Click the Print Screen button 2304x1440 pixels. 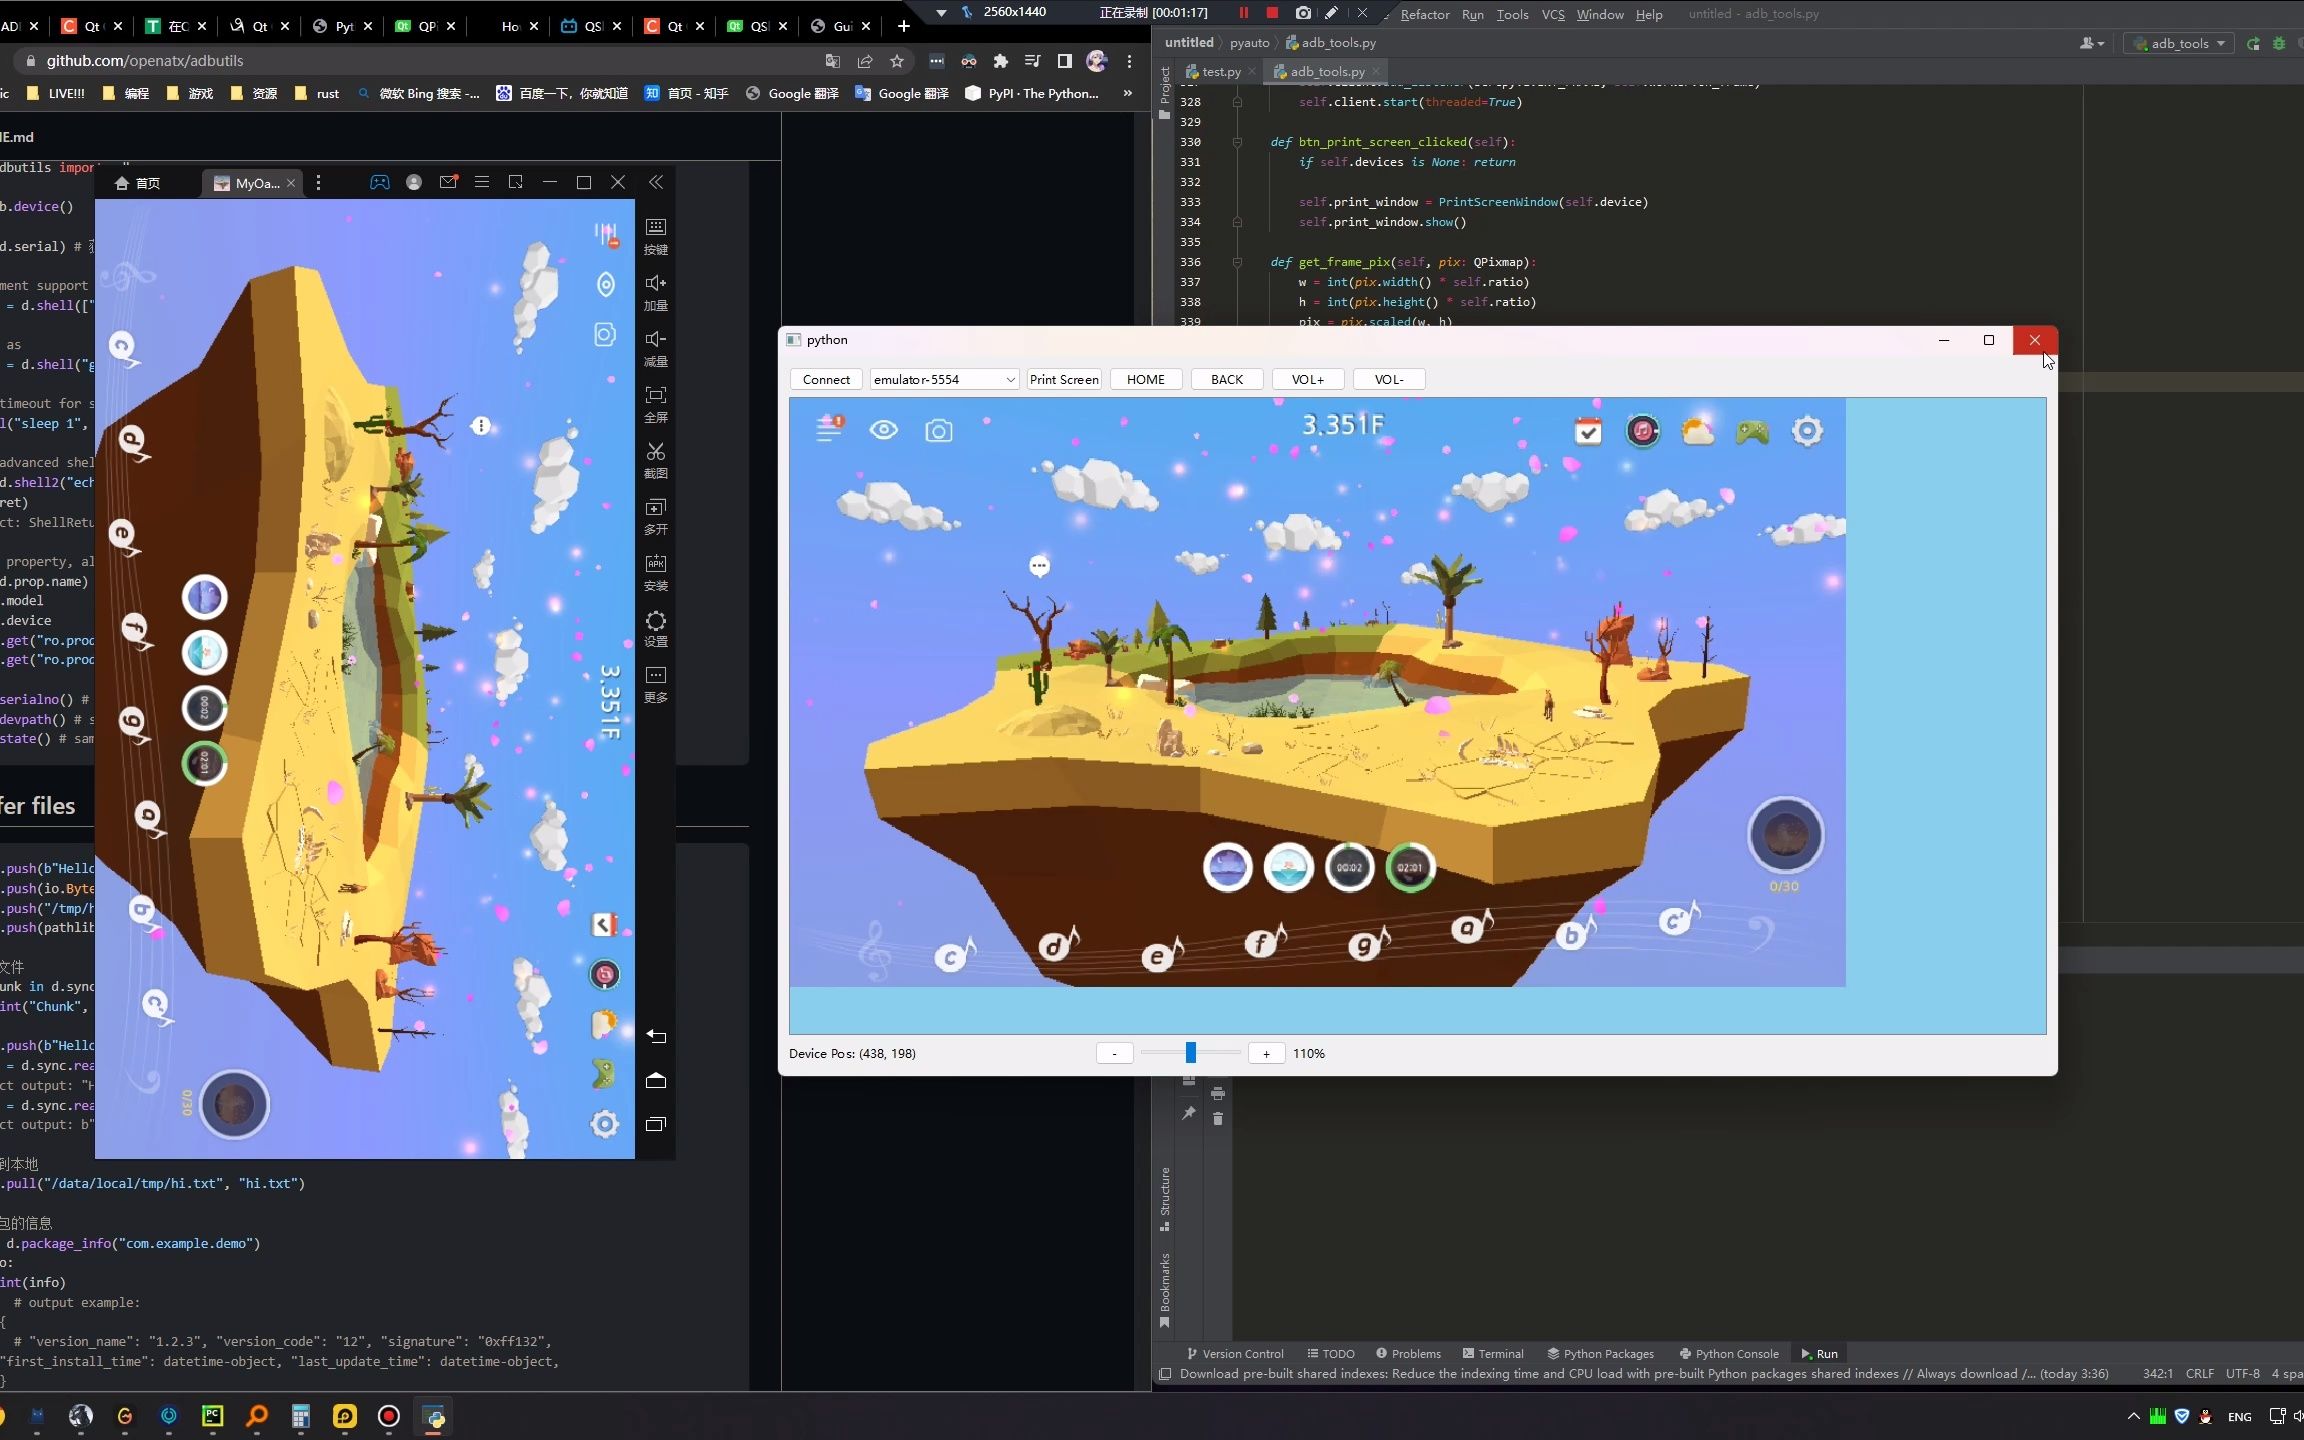click(x=1064, y=379)
